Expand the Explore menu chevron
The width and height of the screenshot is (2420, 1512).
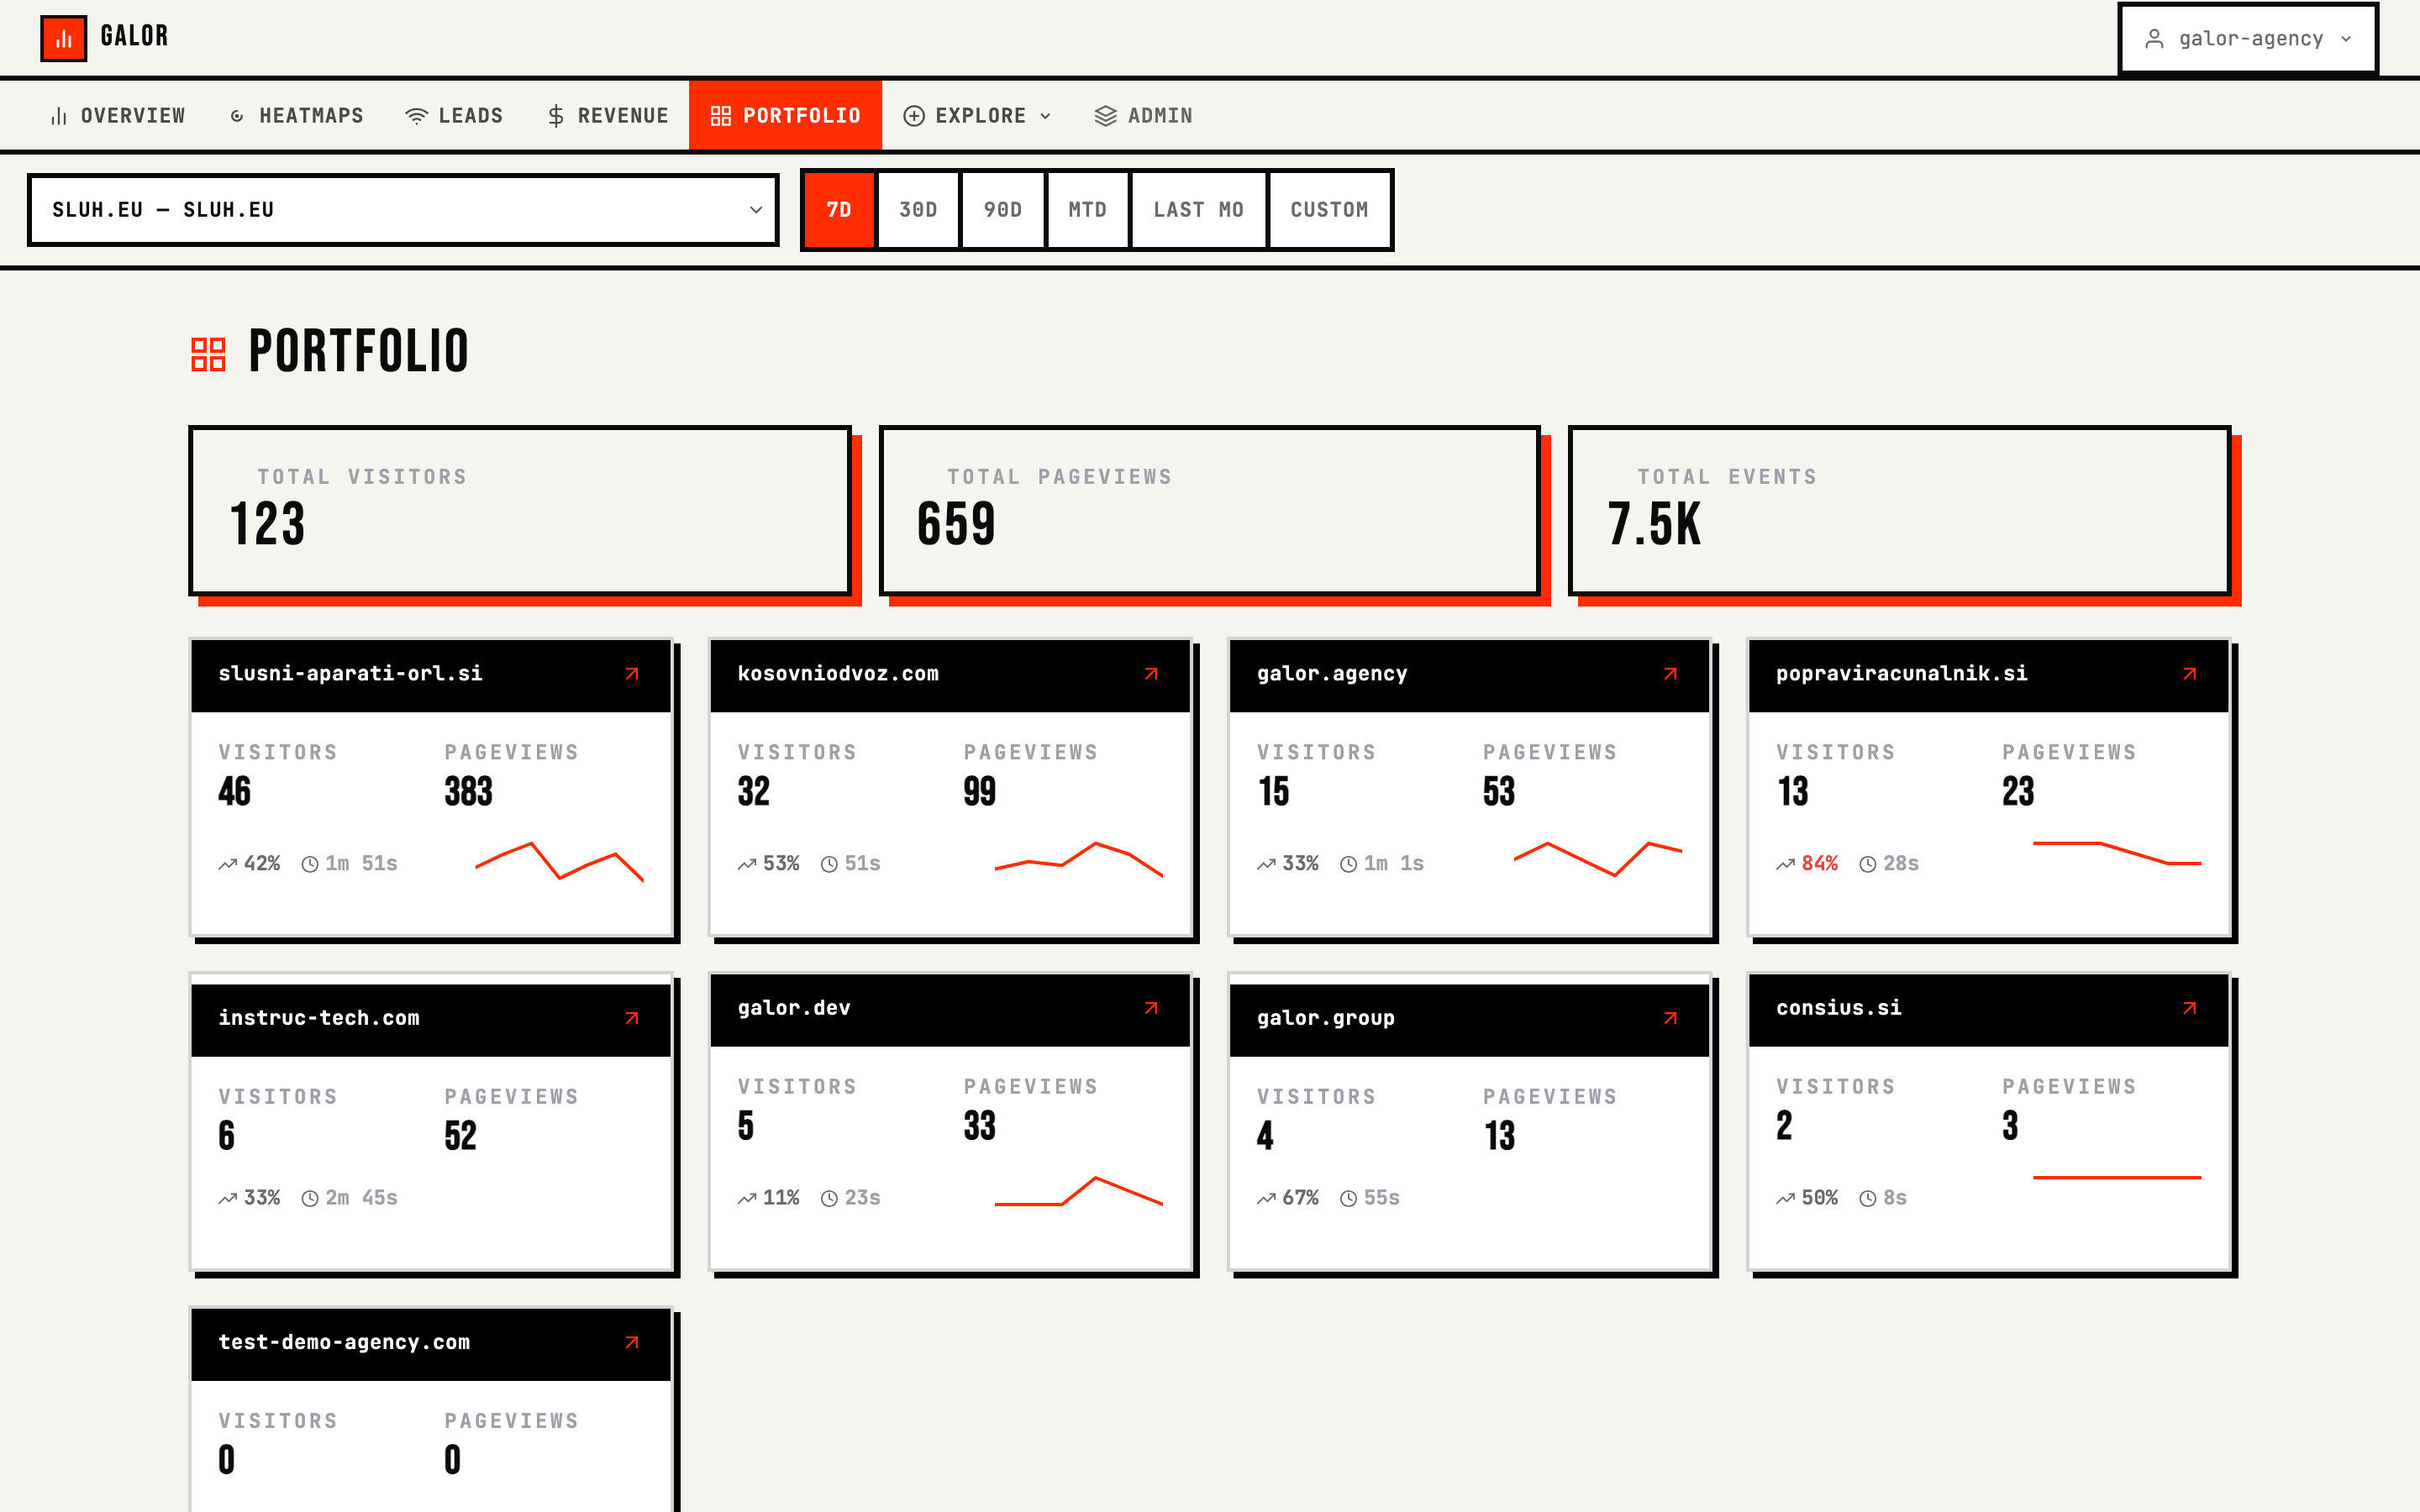click(x=1045, y=115)
